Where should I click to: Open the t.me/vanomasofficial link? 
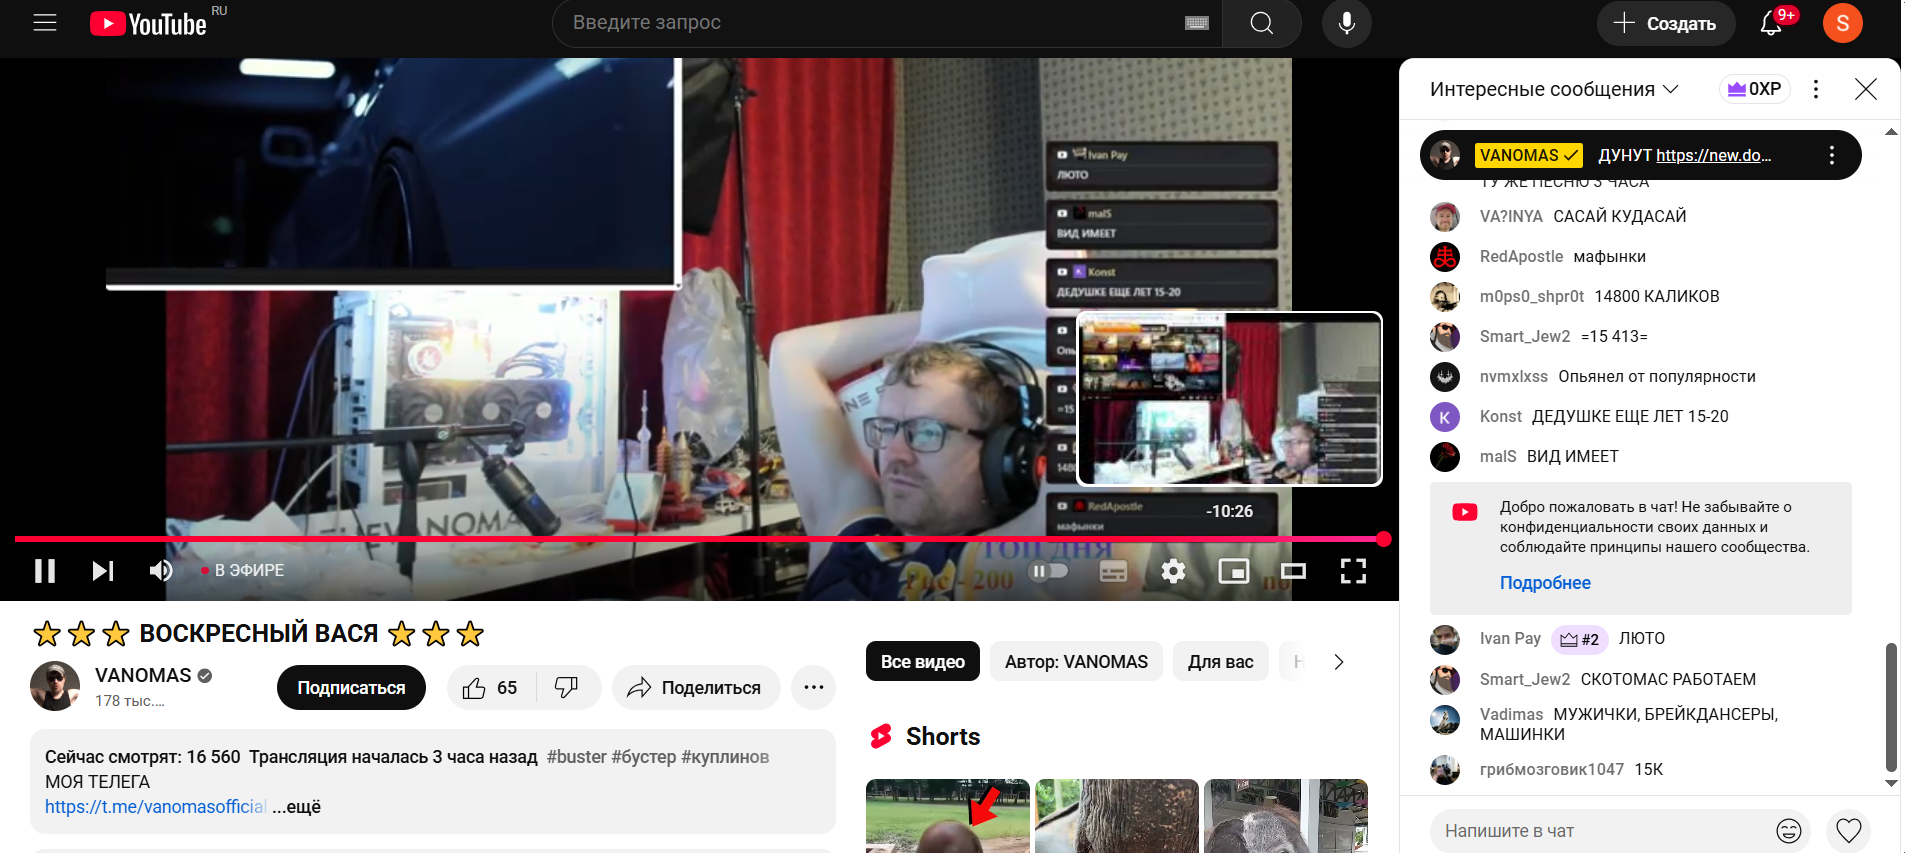tap(155, 807)
